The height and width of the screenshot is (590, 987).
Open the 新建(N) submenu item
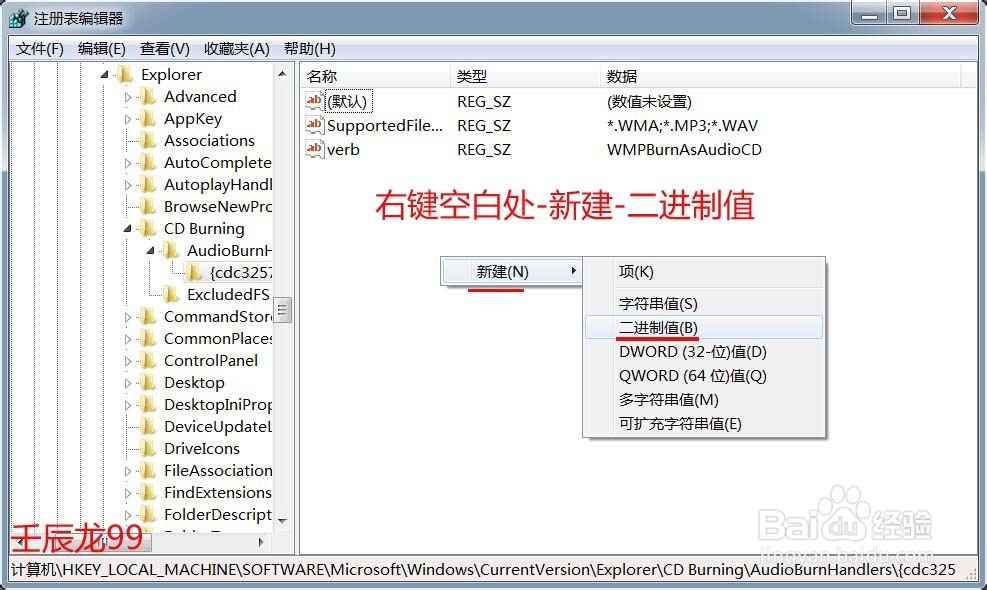click(510, 271)
